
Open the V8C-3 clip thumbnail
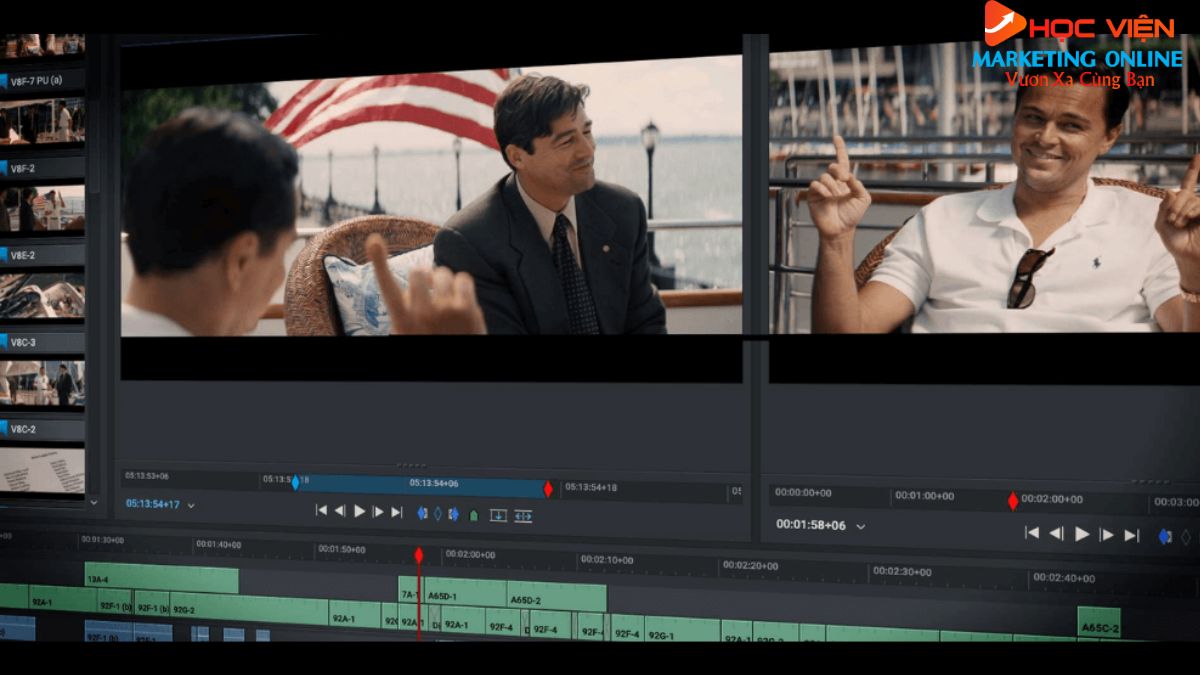(42, 384)
